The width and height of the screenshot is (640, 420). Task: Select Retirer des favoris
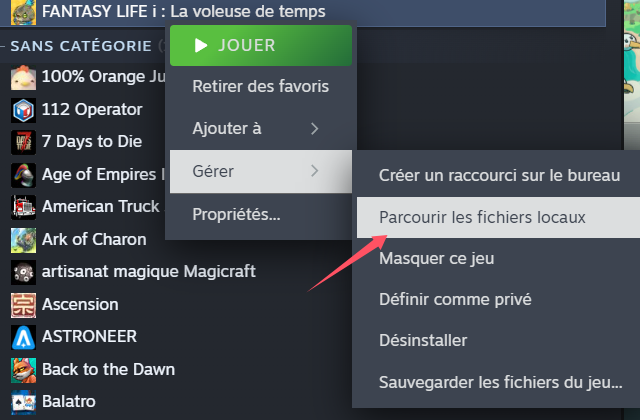[x=261, y=87]
